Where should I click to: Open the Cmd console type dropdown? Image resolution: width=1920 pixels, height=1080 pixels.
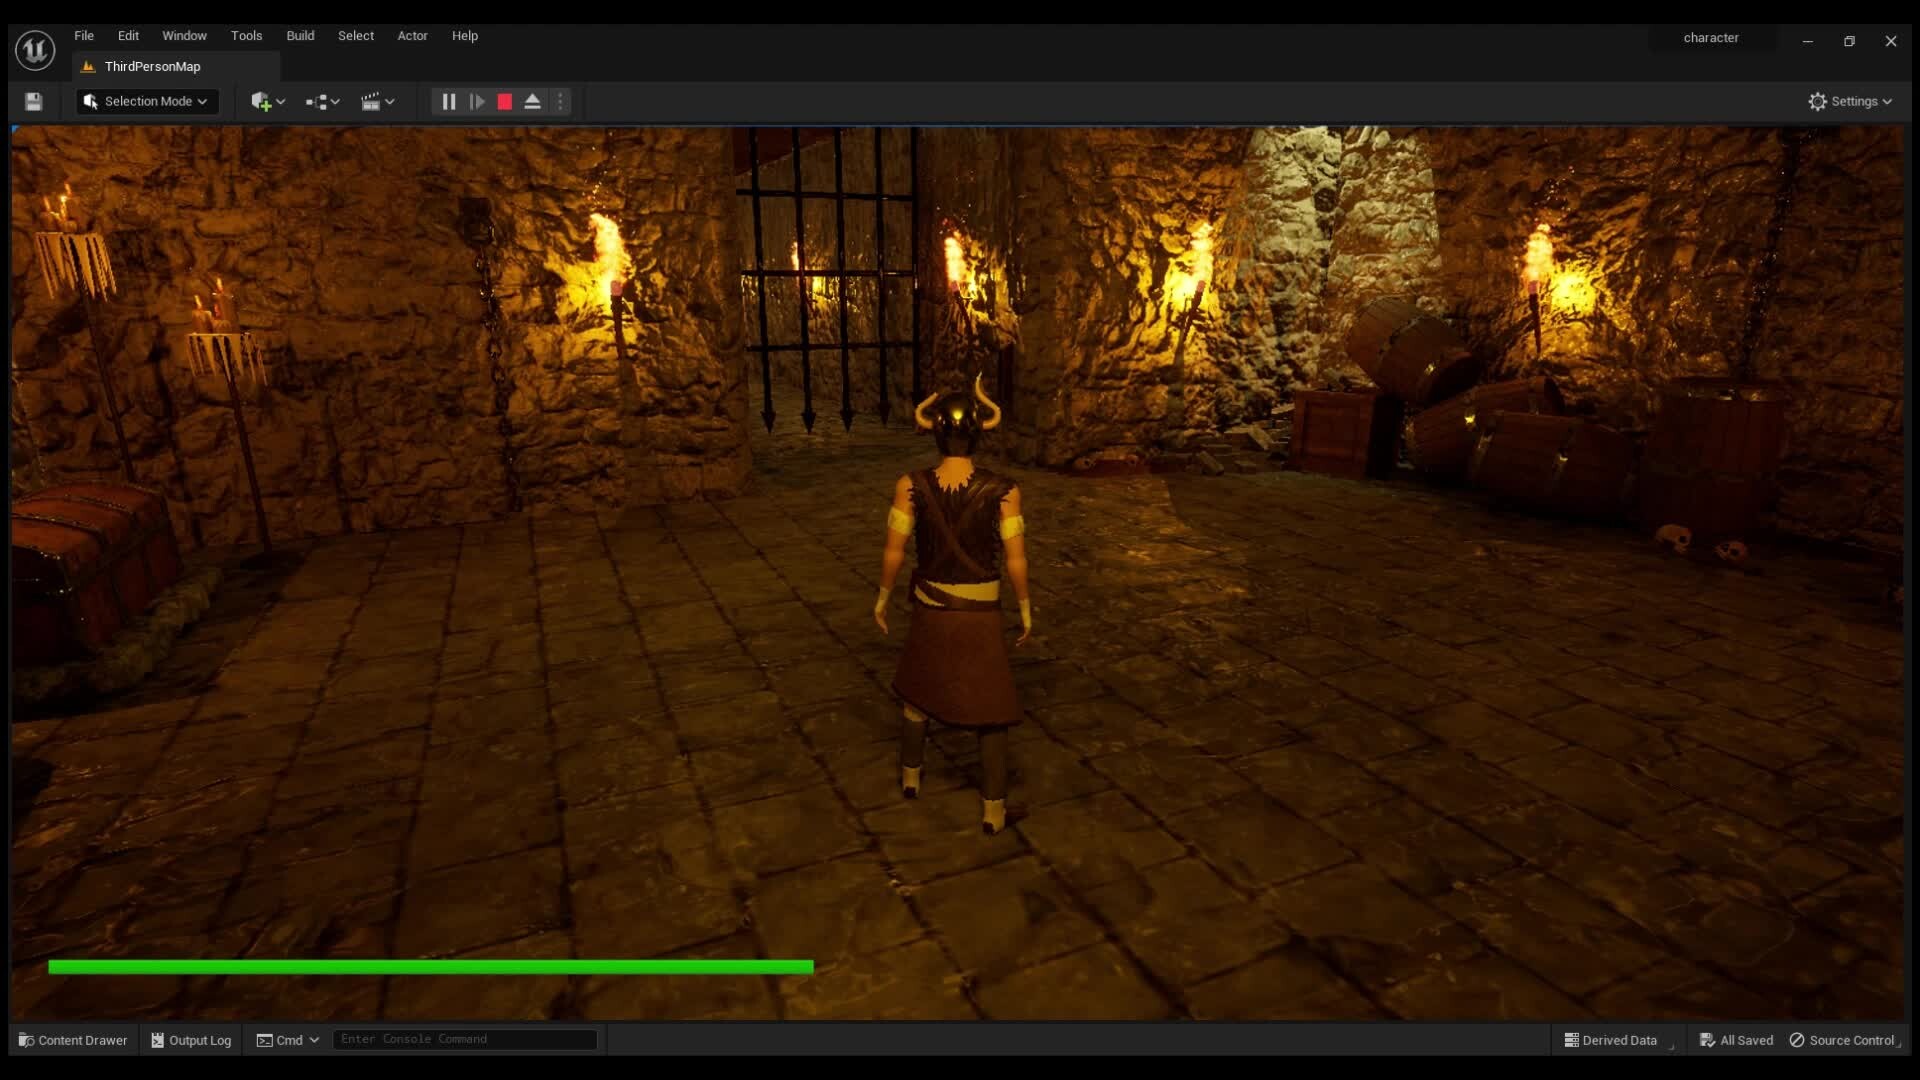click(x=287, y=1040)
